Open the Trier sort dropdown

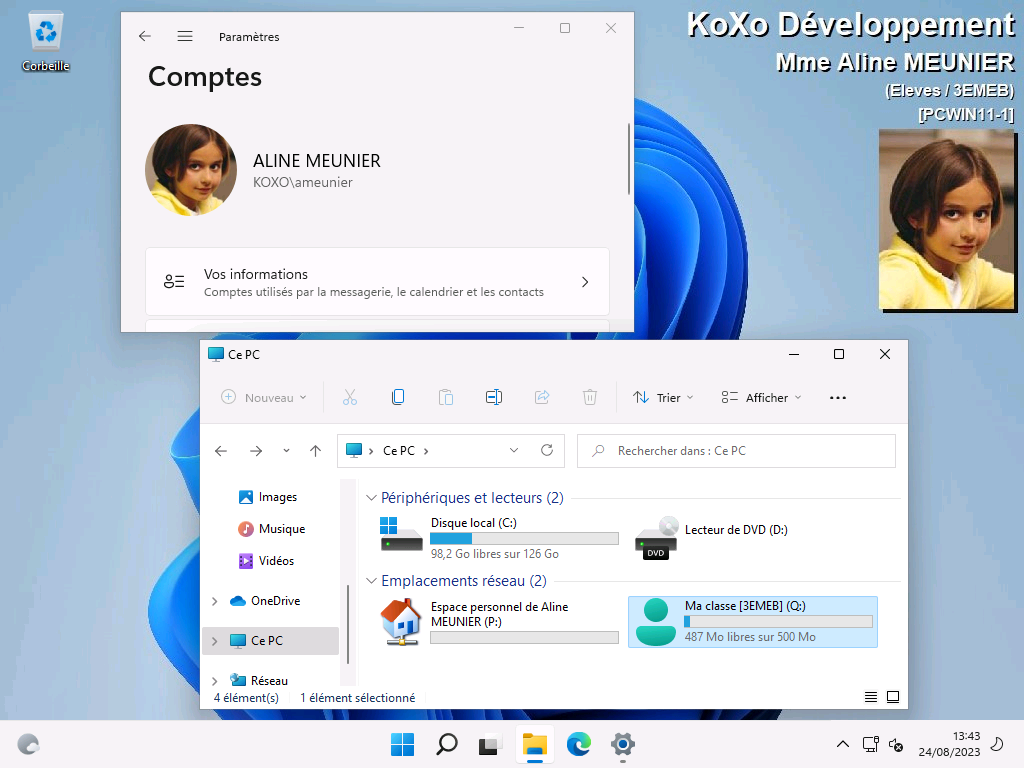coord(663,397)
